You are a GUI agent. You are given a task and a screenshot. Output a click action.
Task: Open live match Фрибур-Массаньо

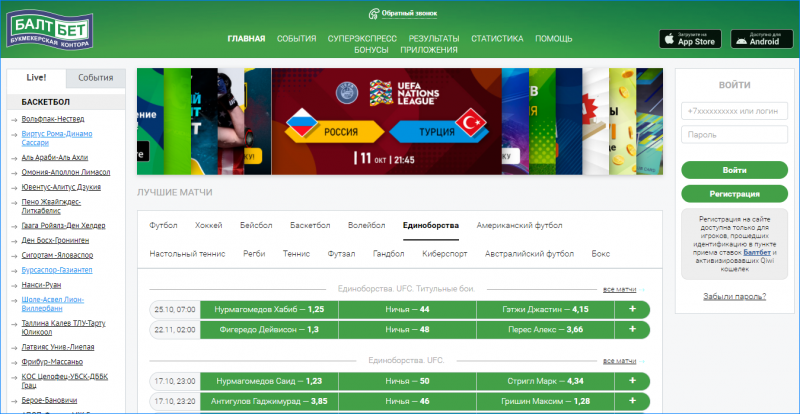(x=52, y=362)
